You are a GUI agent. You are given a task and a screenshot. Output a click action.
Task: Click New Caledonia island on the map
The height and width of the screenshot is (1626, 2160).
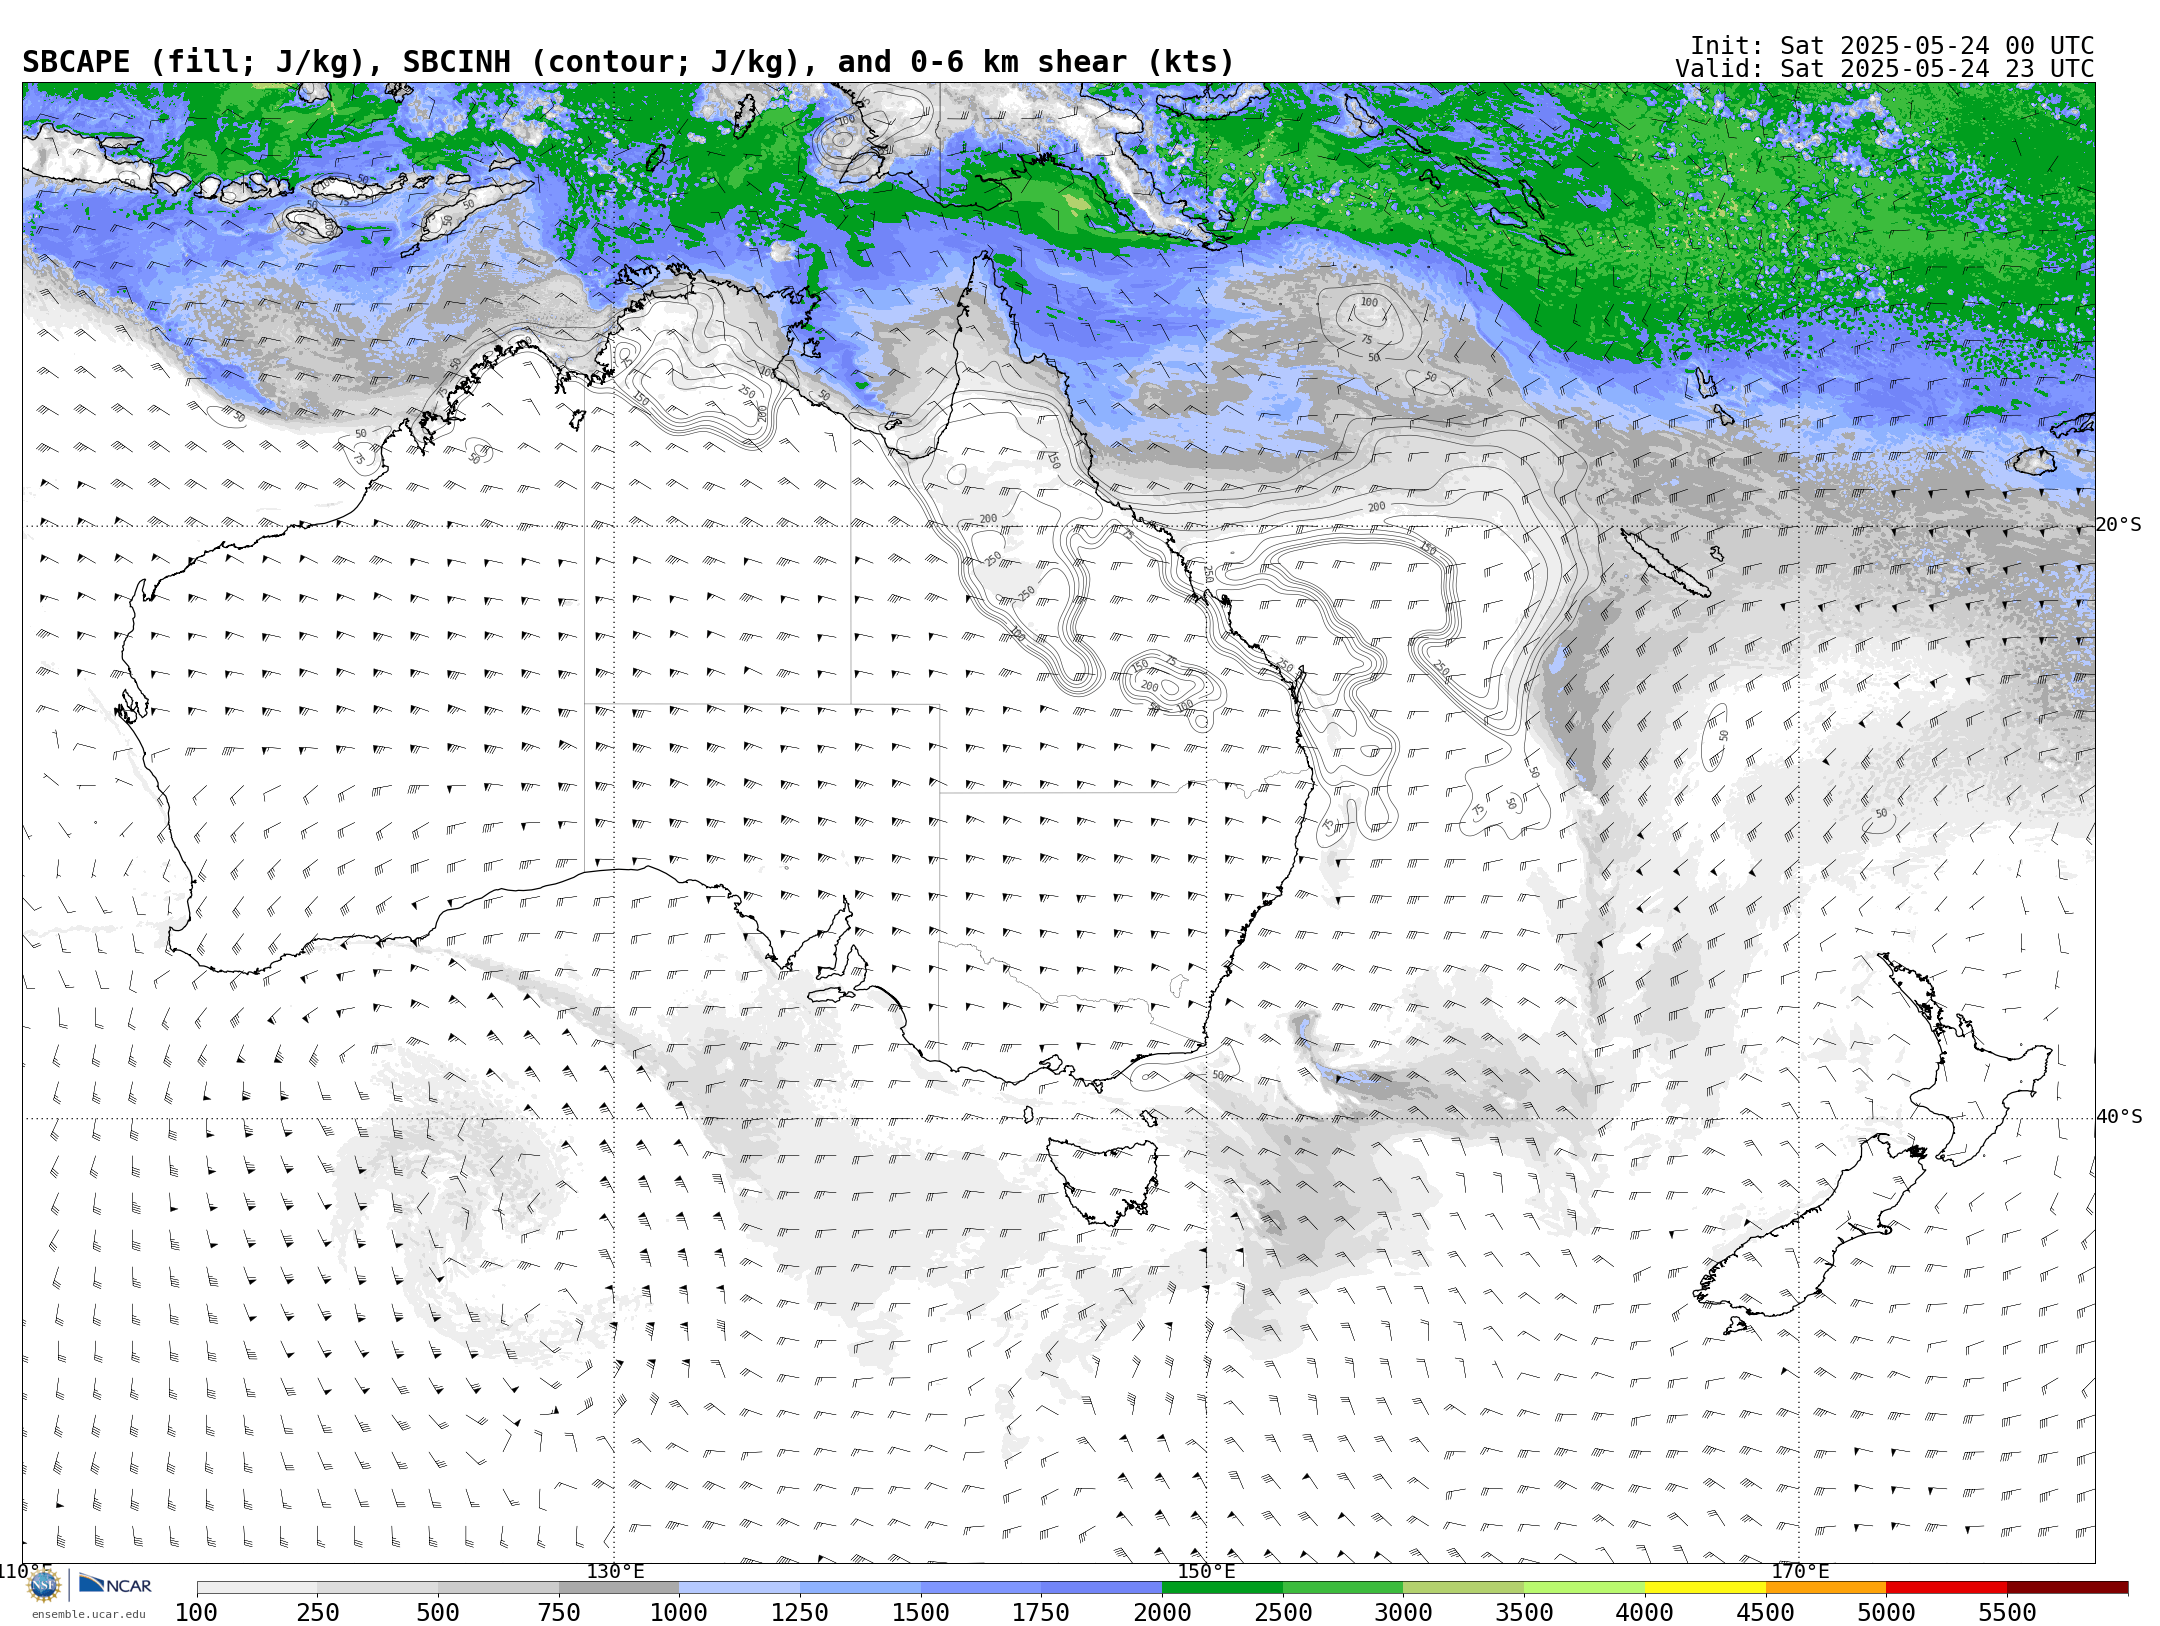[x=1665, y=563]
